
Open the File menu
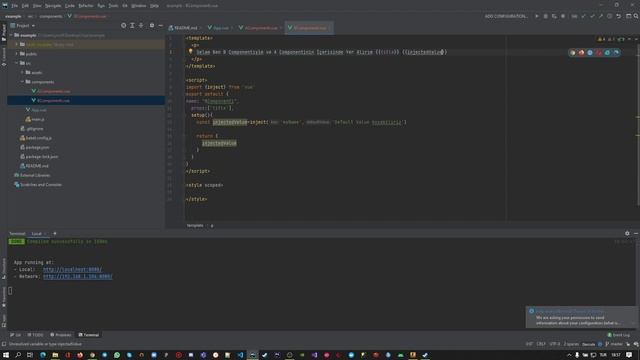15,6
